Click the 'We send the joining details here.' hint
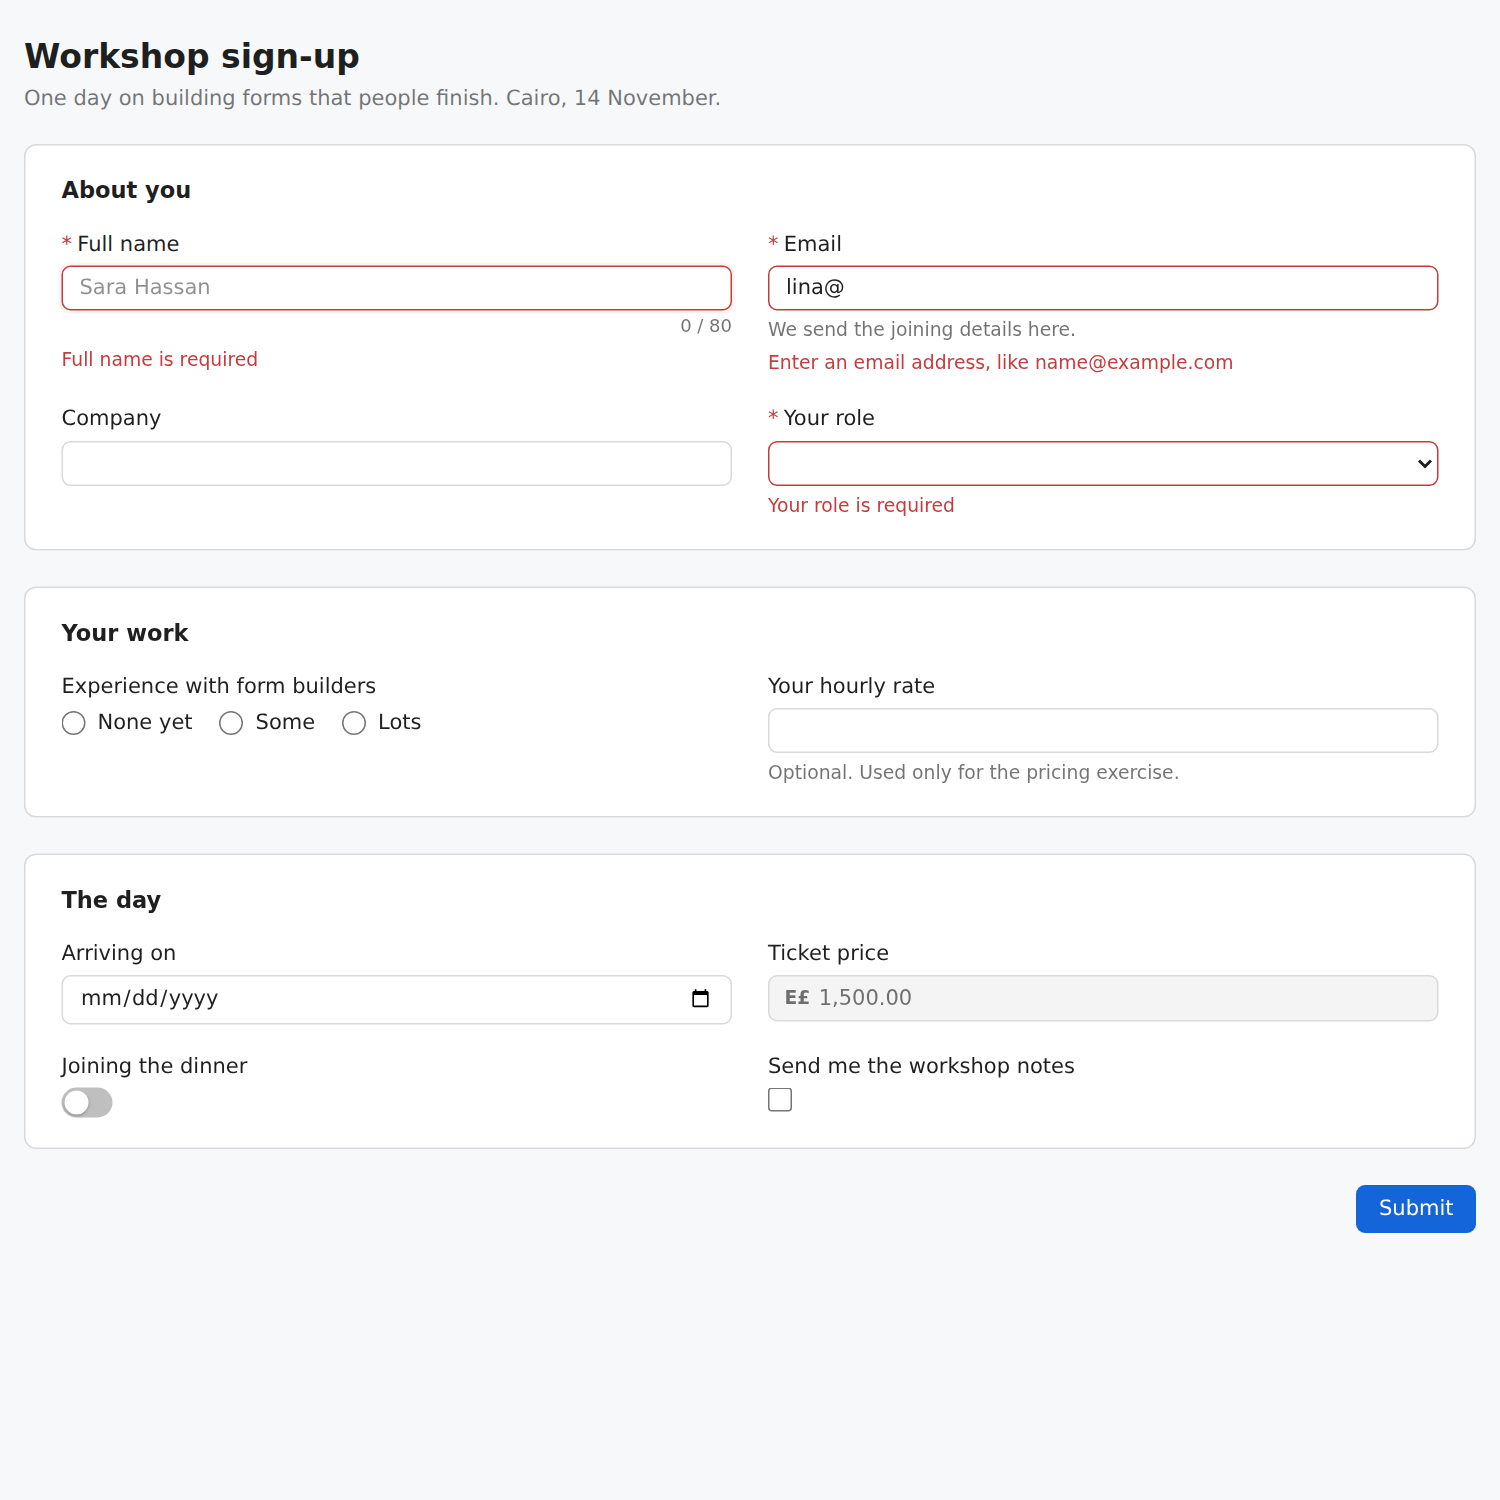Image resolution: width=1500 pixels, height=1500 pixels. point(922,329)
